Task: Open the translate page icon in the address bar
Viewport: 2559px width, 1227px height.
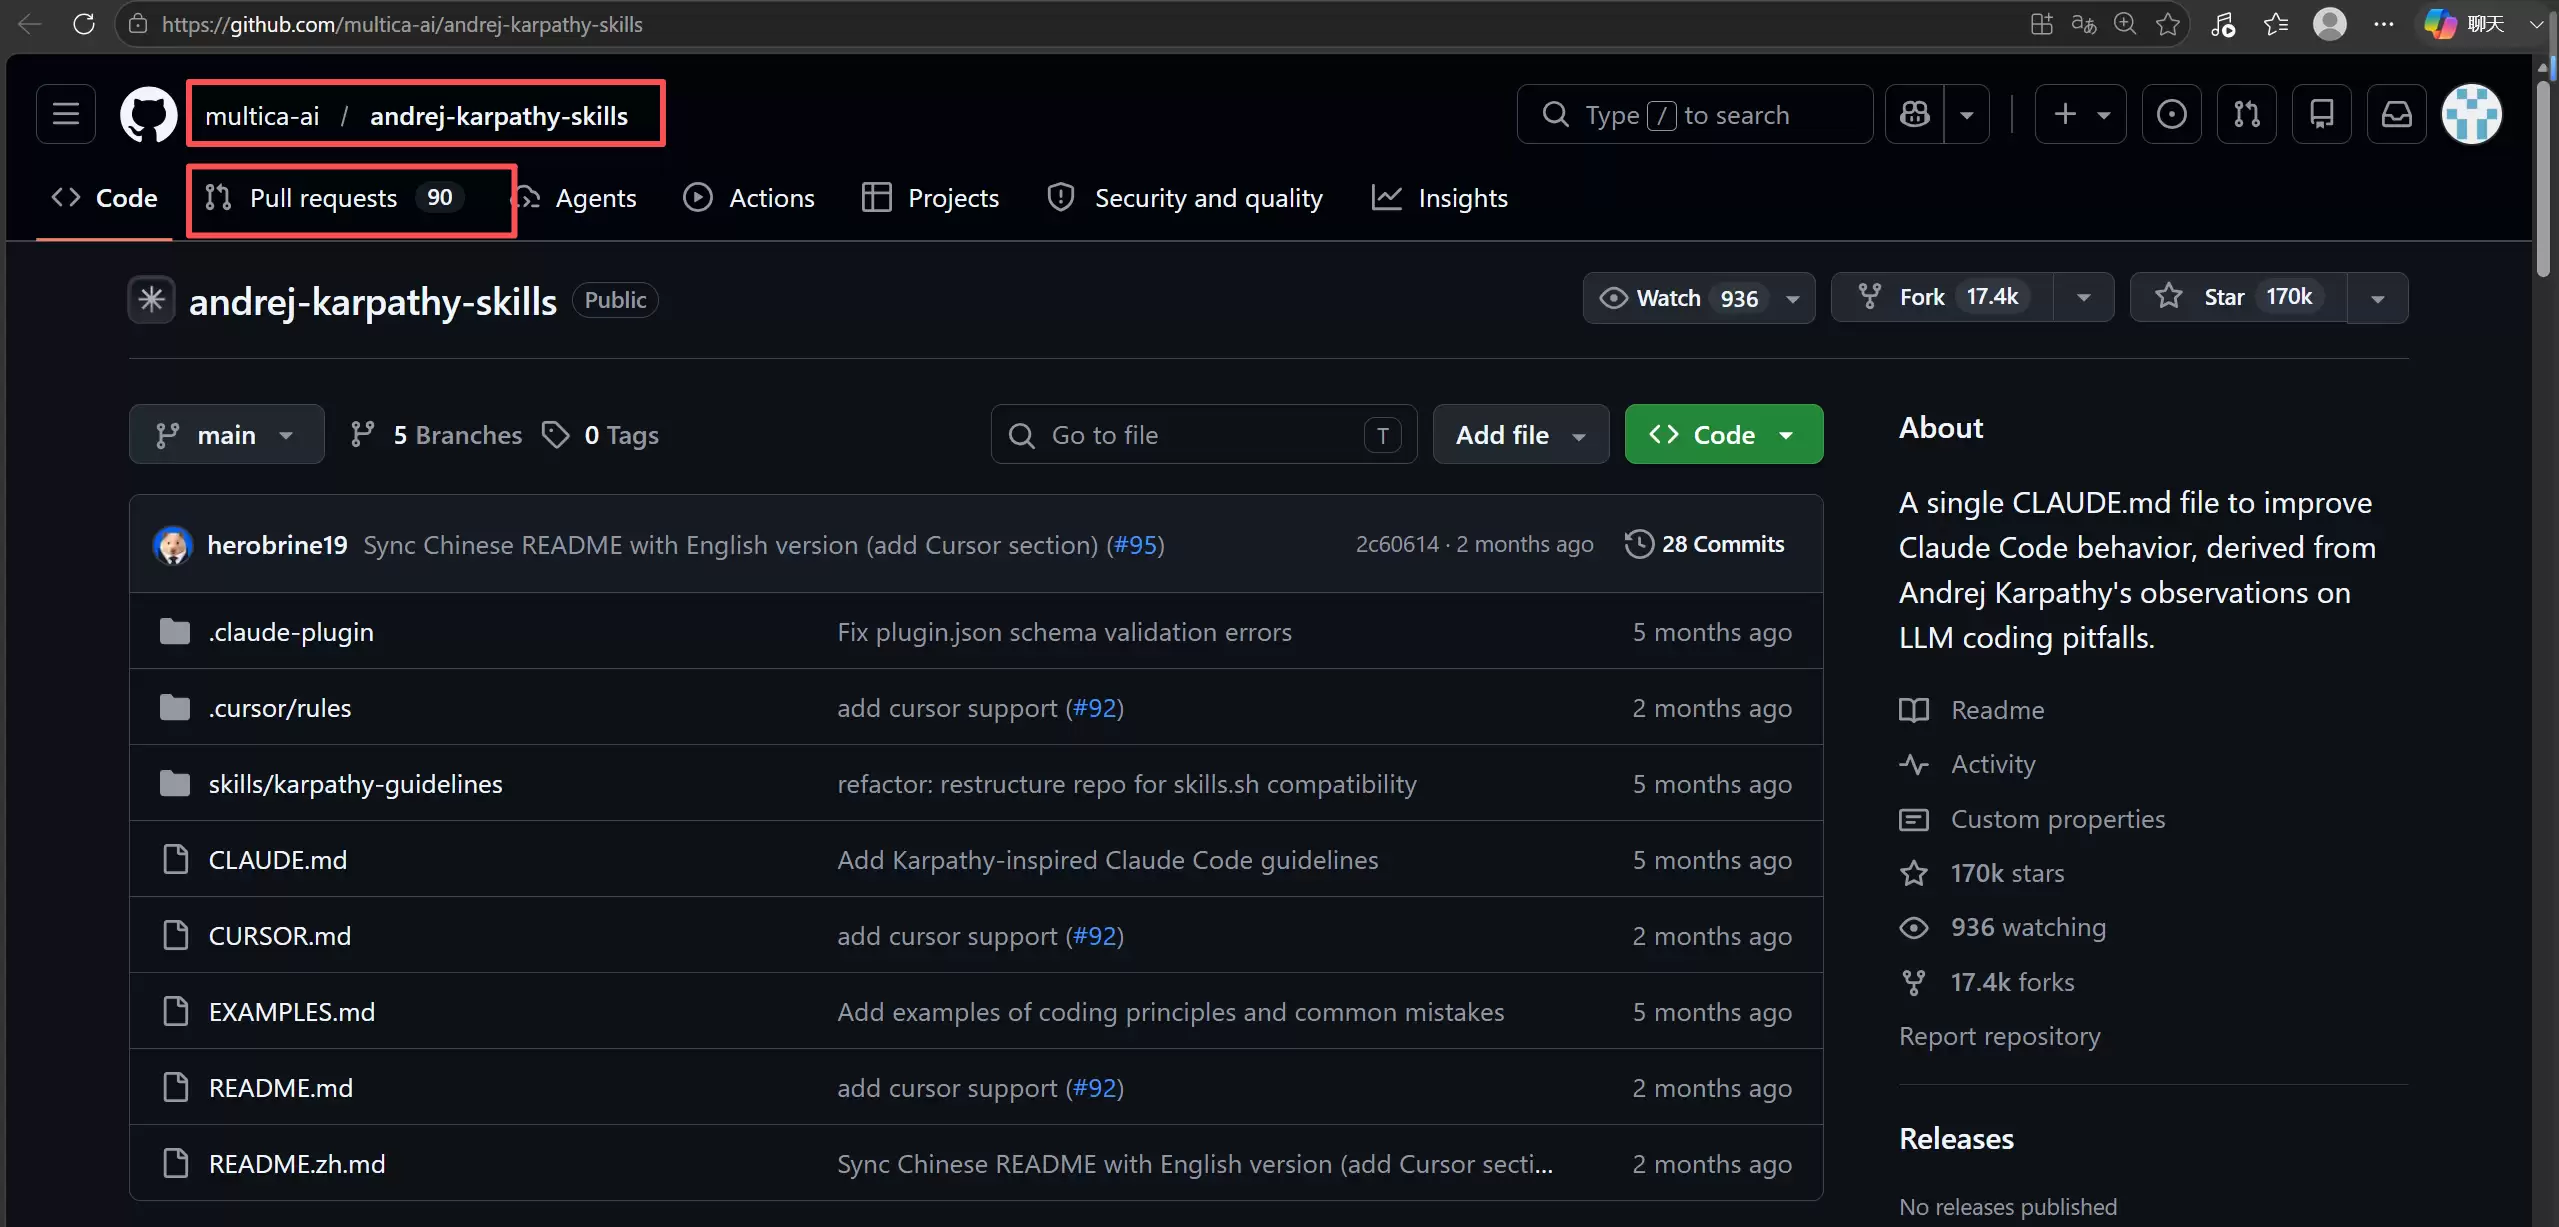Action: click(x=2084, y=24)
